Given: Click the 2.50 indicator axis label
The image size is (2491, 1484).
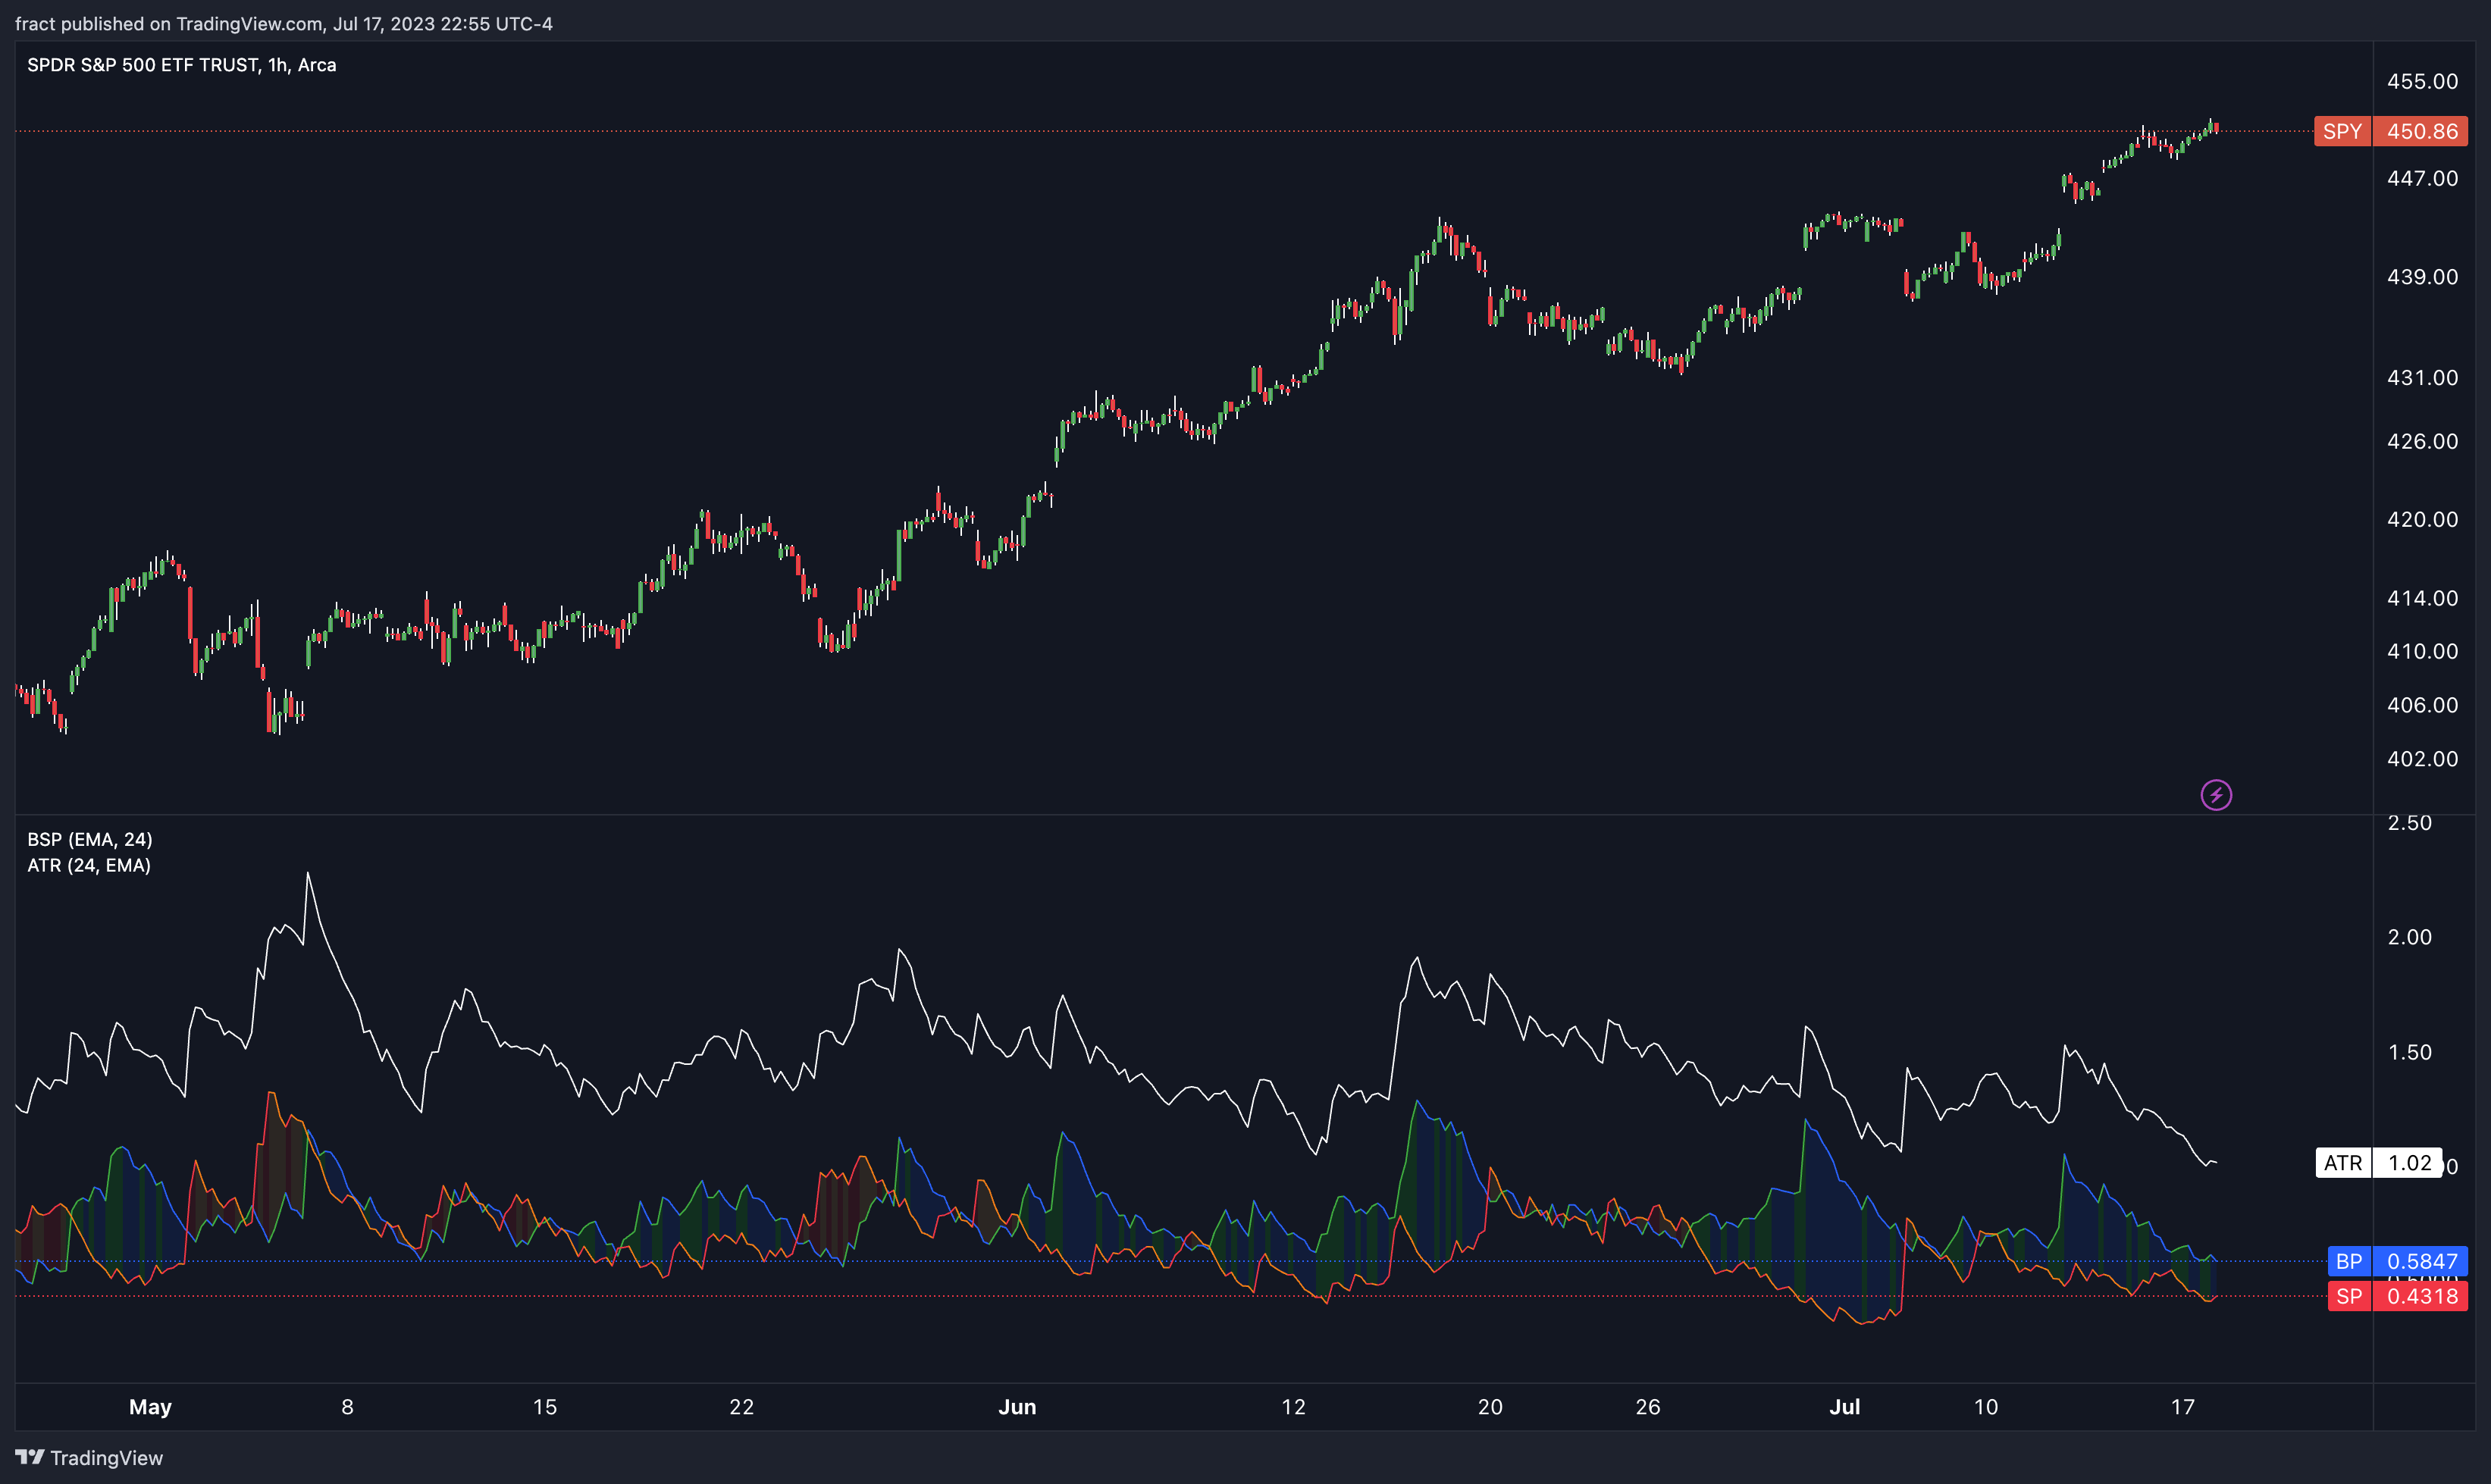Looking at the screenshot, I should pyautogui.click(x=2409, y=823).
